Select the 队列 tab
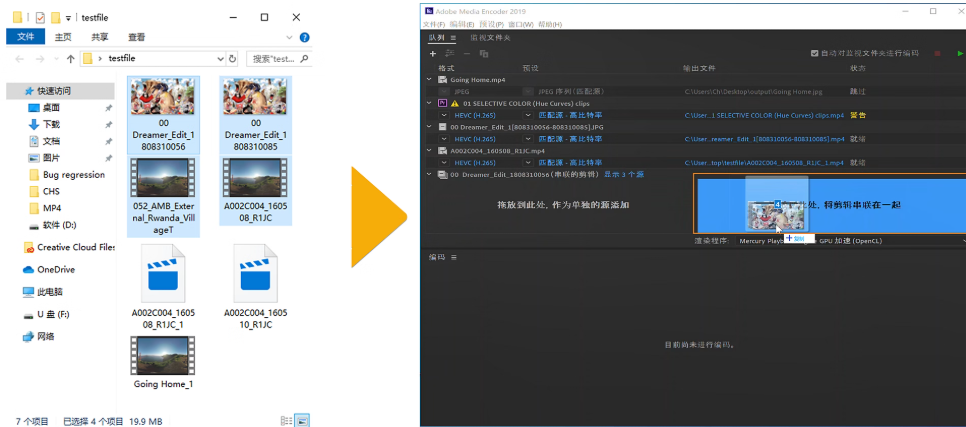Screen dimensions: 966x427 (x=437, y=38)
